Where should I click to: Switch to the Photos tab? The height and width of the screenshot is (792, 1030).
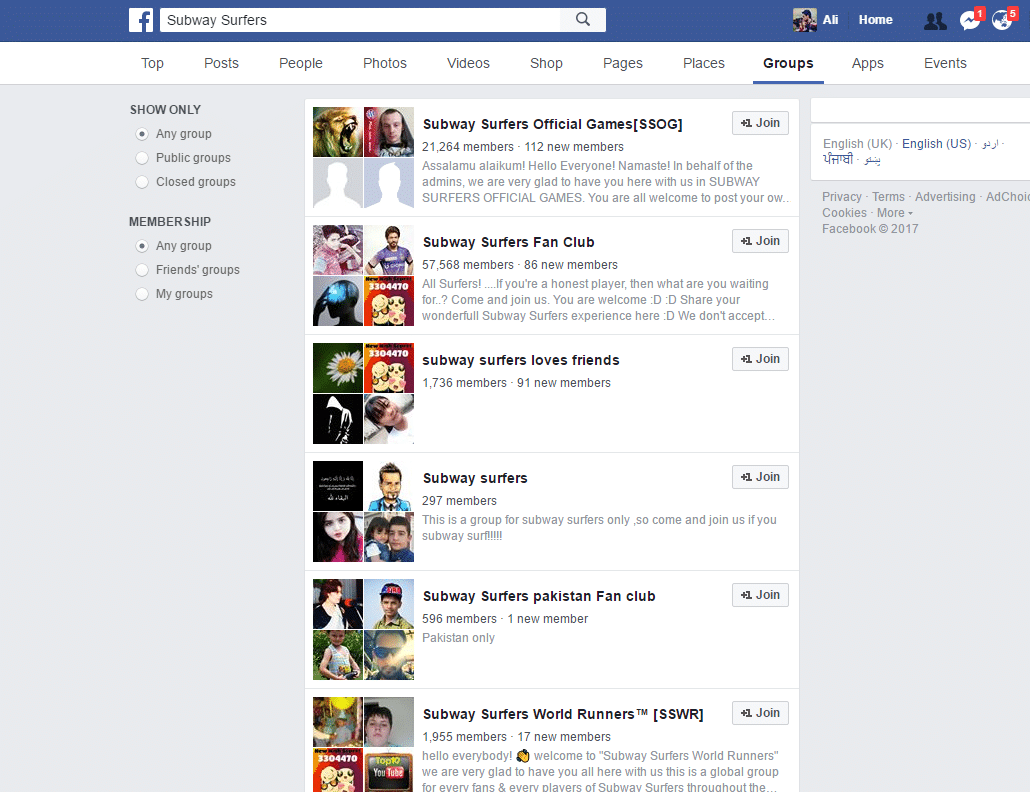(385, 63)
